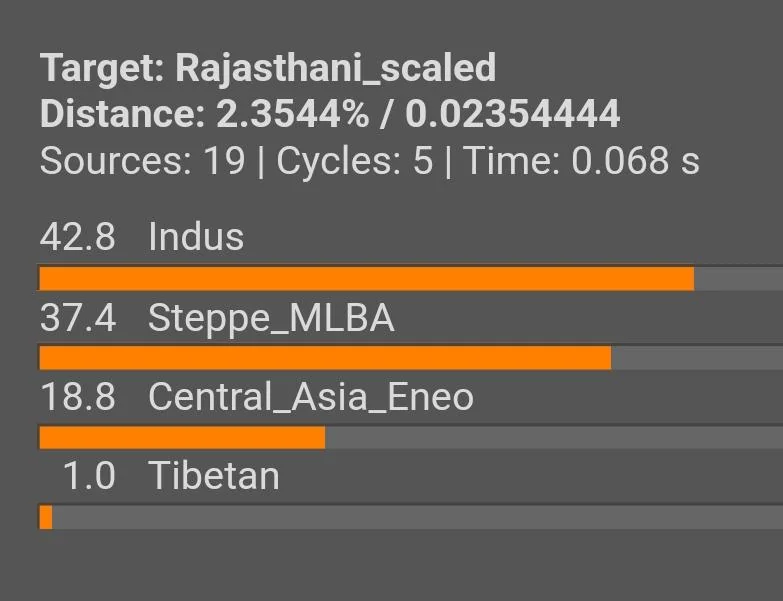Click the orange Indus progress bar
Image resolution: width=783 pixels, height=601 pixels.
(367, 279)
